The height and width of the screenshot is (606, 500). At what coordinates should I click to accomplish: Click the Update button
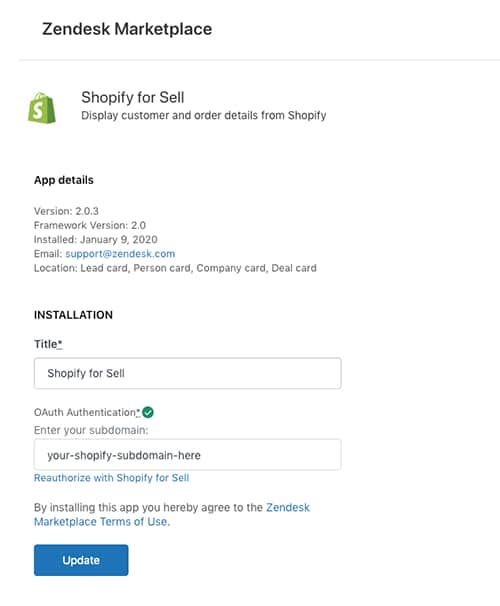point(81,560)
